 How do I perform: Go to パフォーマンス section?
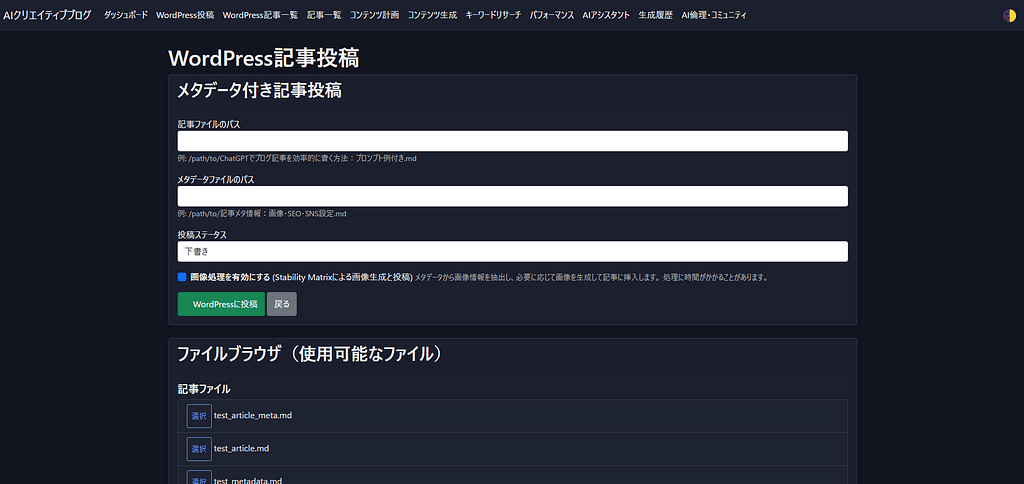552,15
